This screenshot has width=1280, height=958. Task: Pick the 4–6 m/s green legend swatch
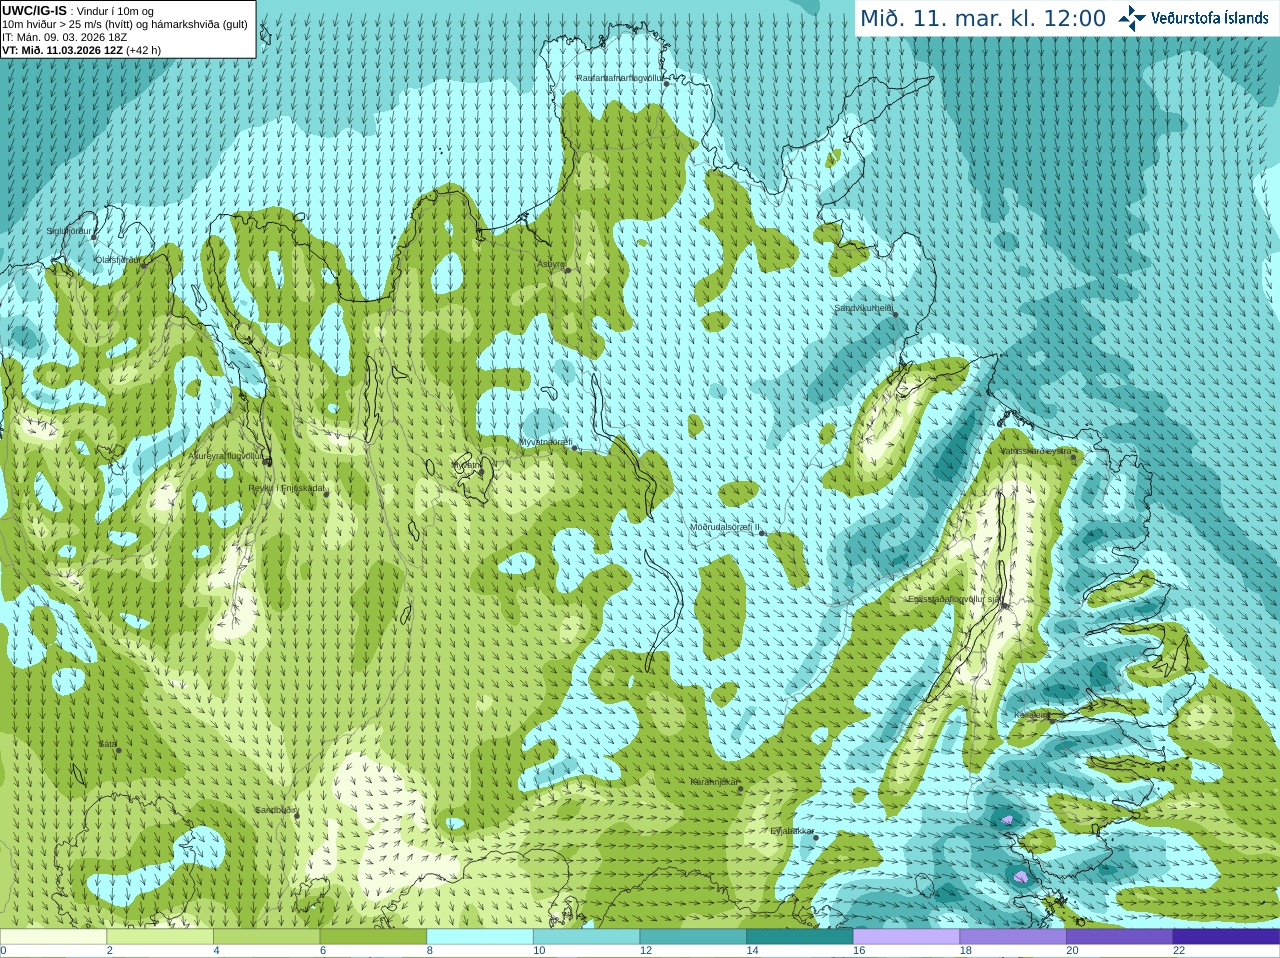(x=266, y=937)
